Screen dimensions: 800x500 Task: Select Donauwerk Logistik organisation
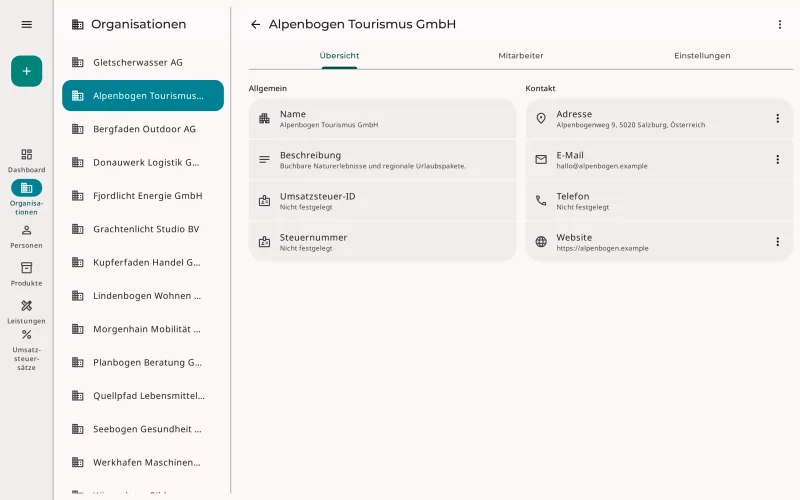coord(143,162)
